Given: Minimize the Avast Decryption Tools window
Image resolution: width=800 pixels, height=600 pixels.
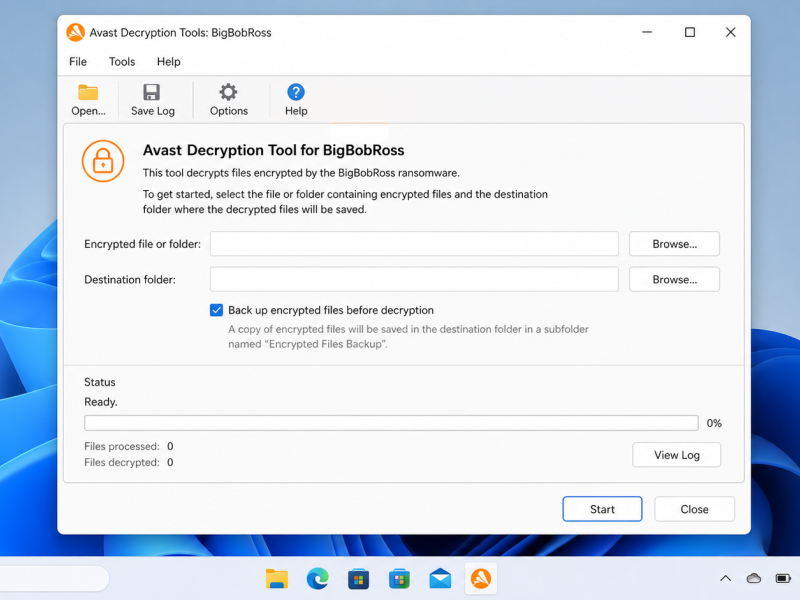Looking at the screenshot, I should [x=647, y=32].
